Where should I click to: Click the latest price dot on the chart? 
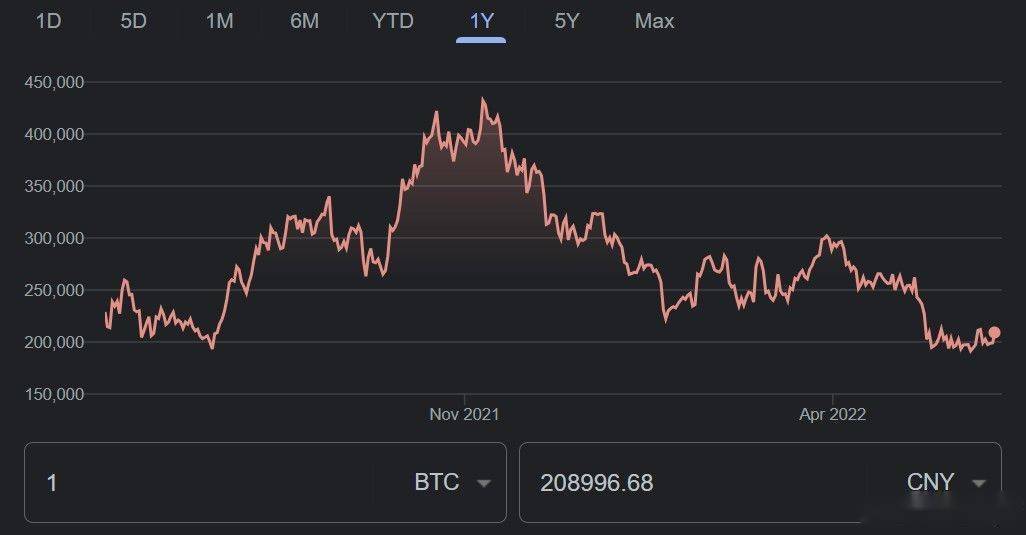(994, 333)
